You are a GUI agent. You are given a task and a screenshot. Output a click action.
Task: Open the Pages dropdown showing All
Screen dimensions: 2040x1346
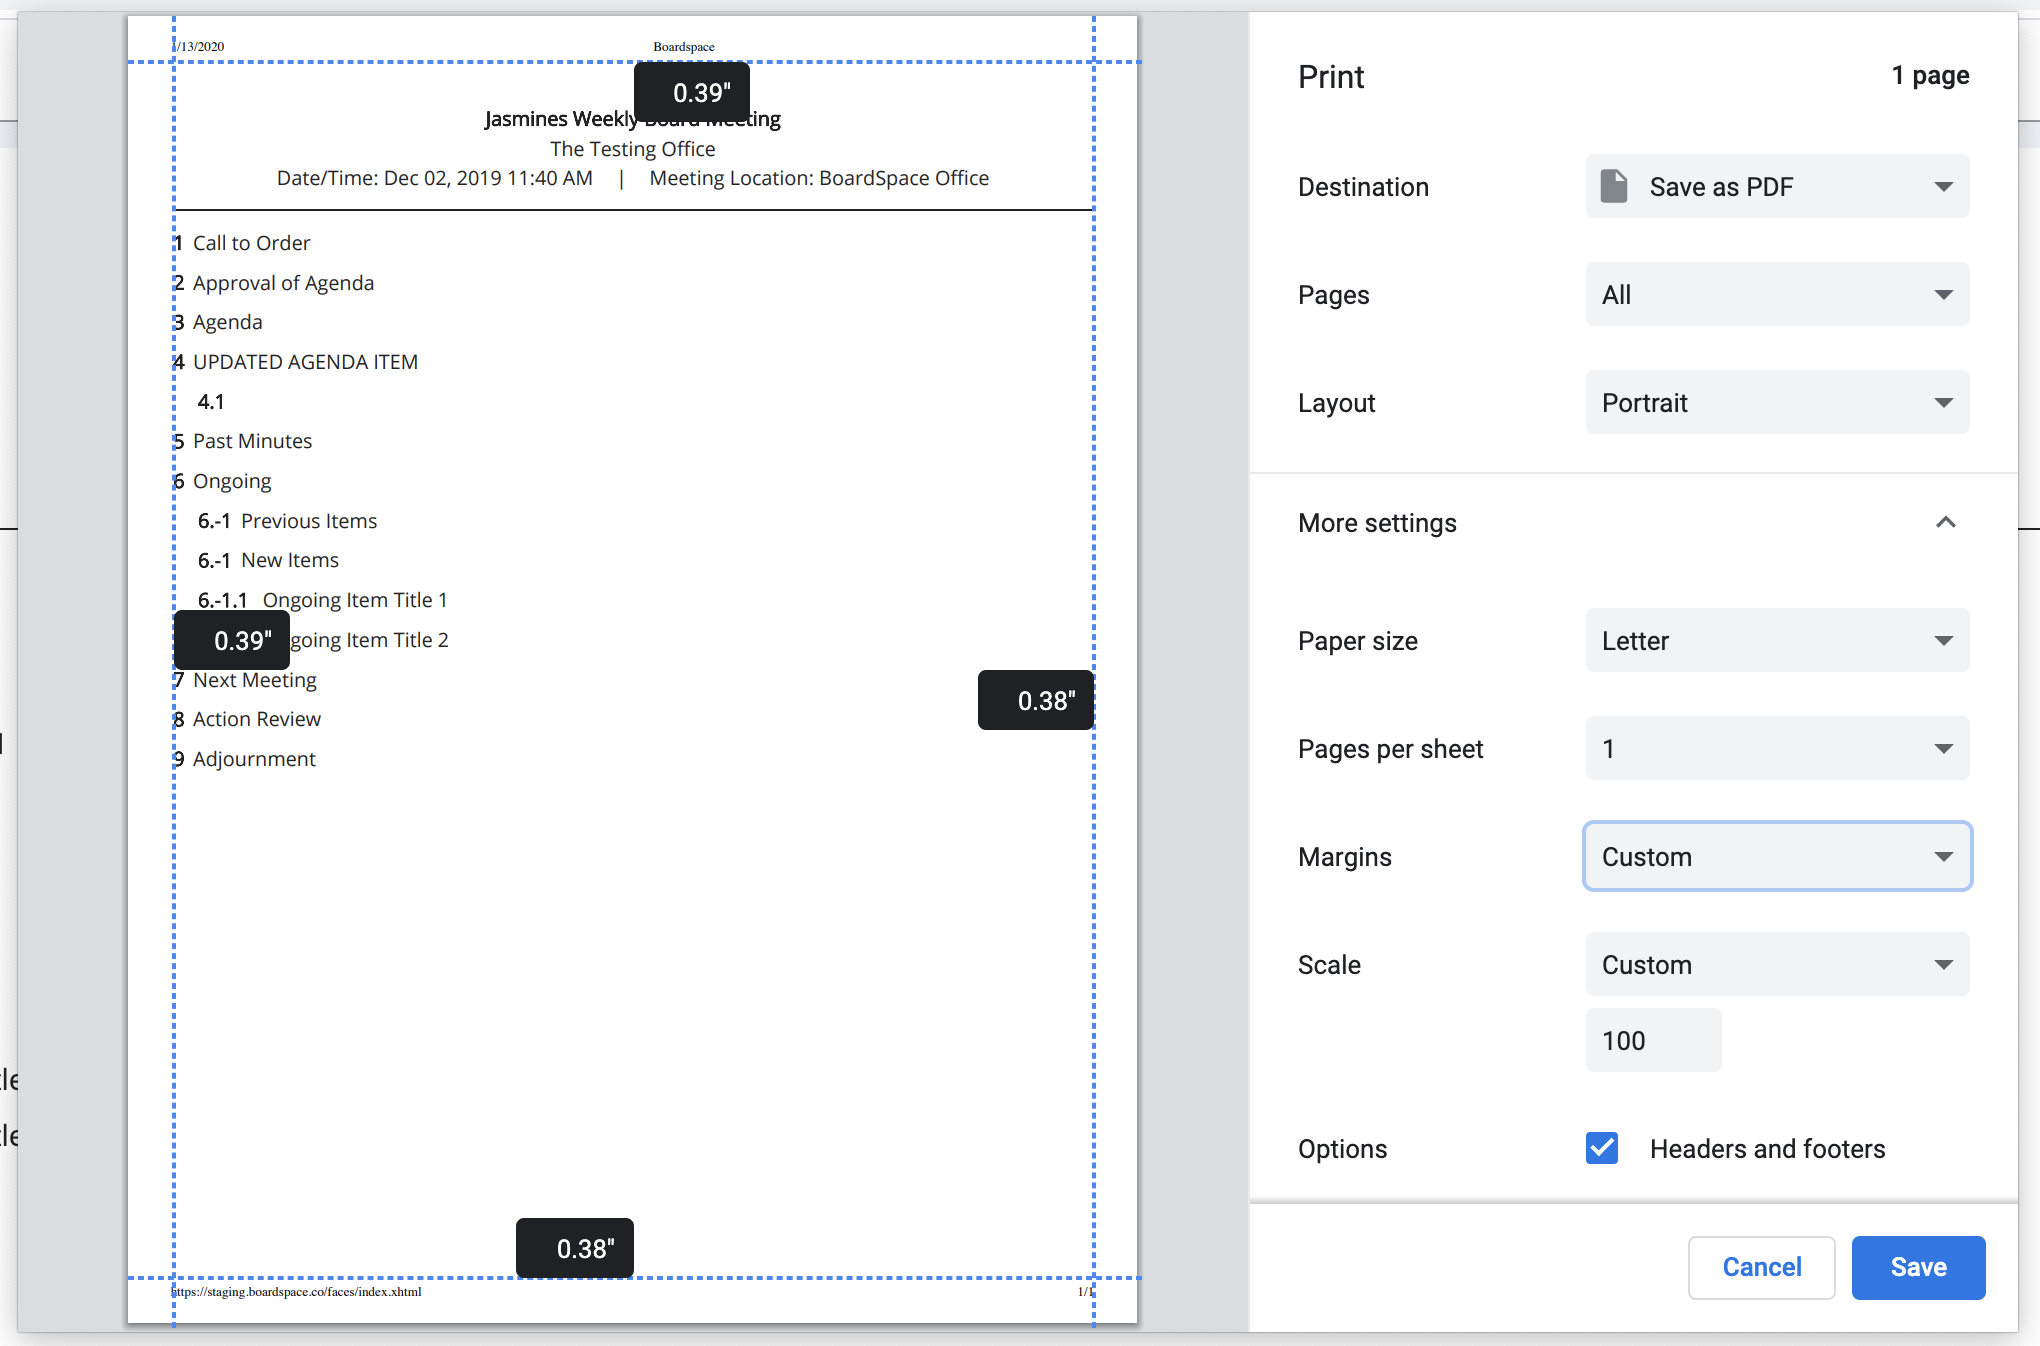(x=1777, y=294)
